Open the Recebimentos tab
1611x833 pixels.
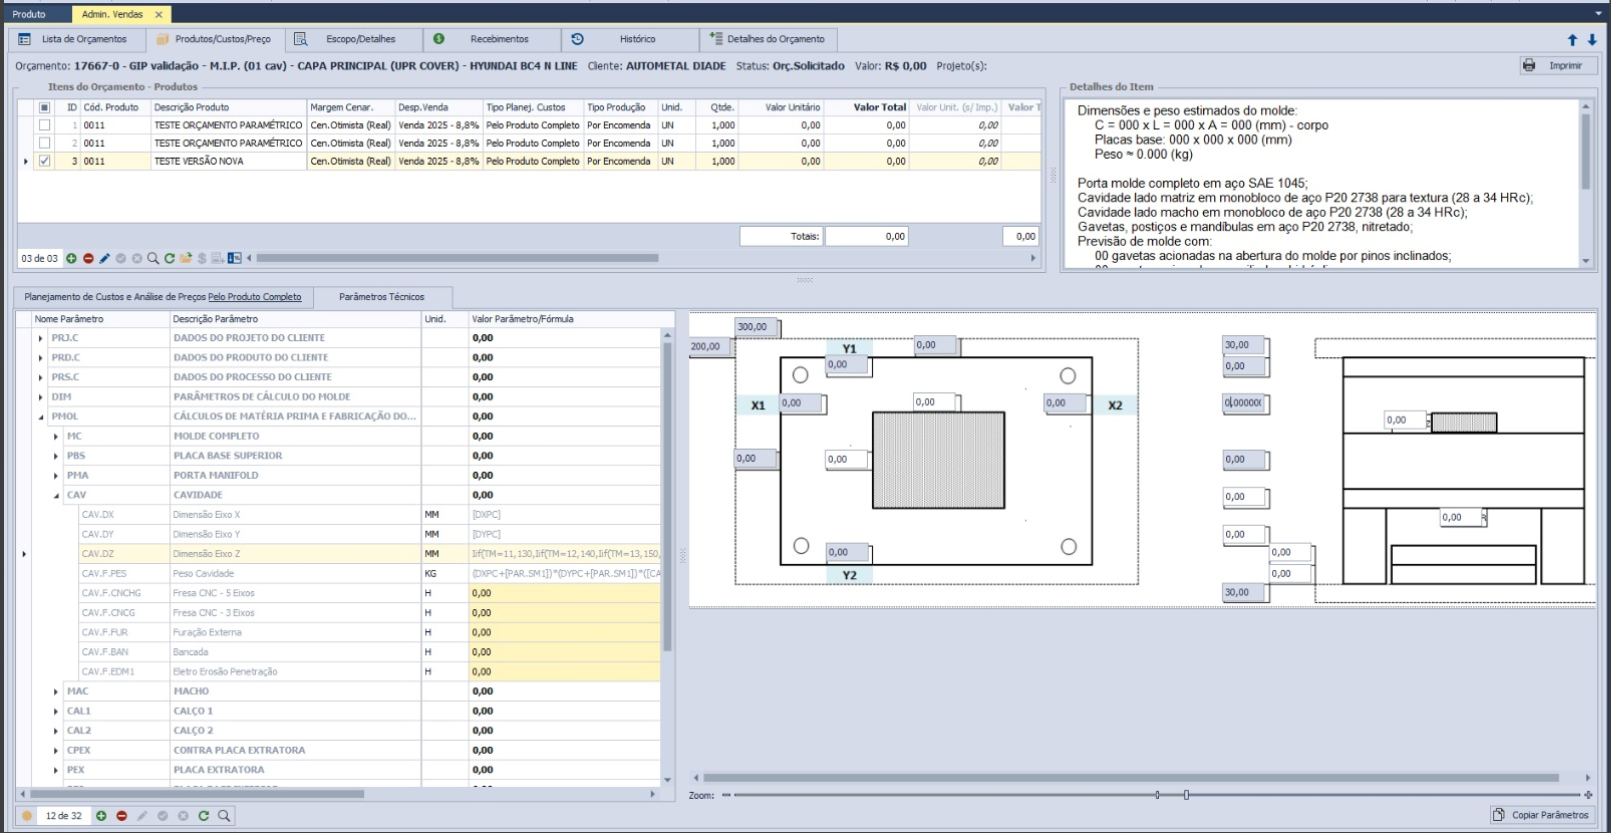[490, 40]
